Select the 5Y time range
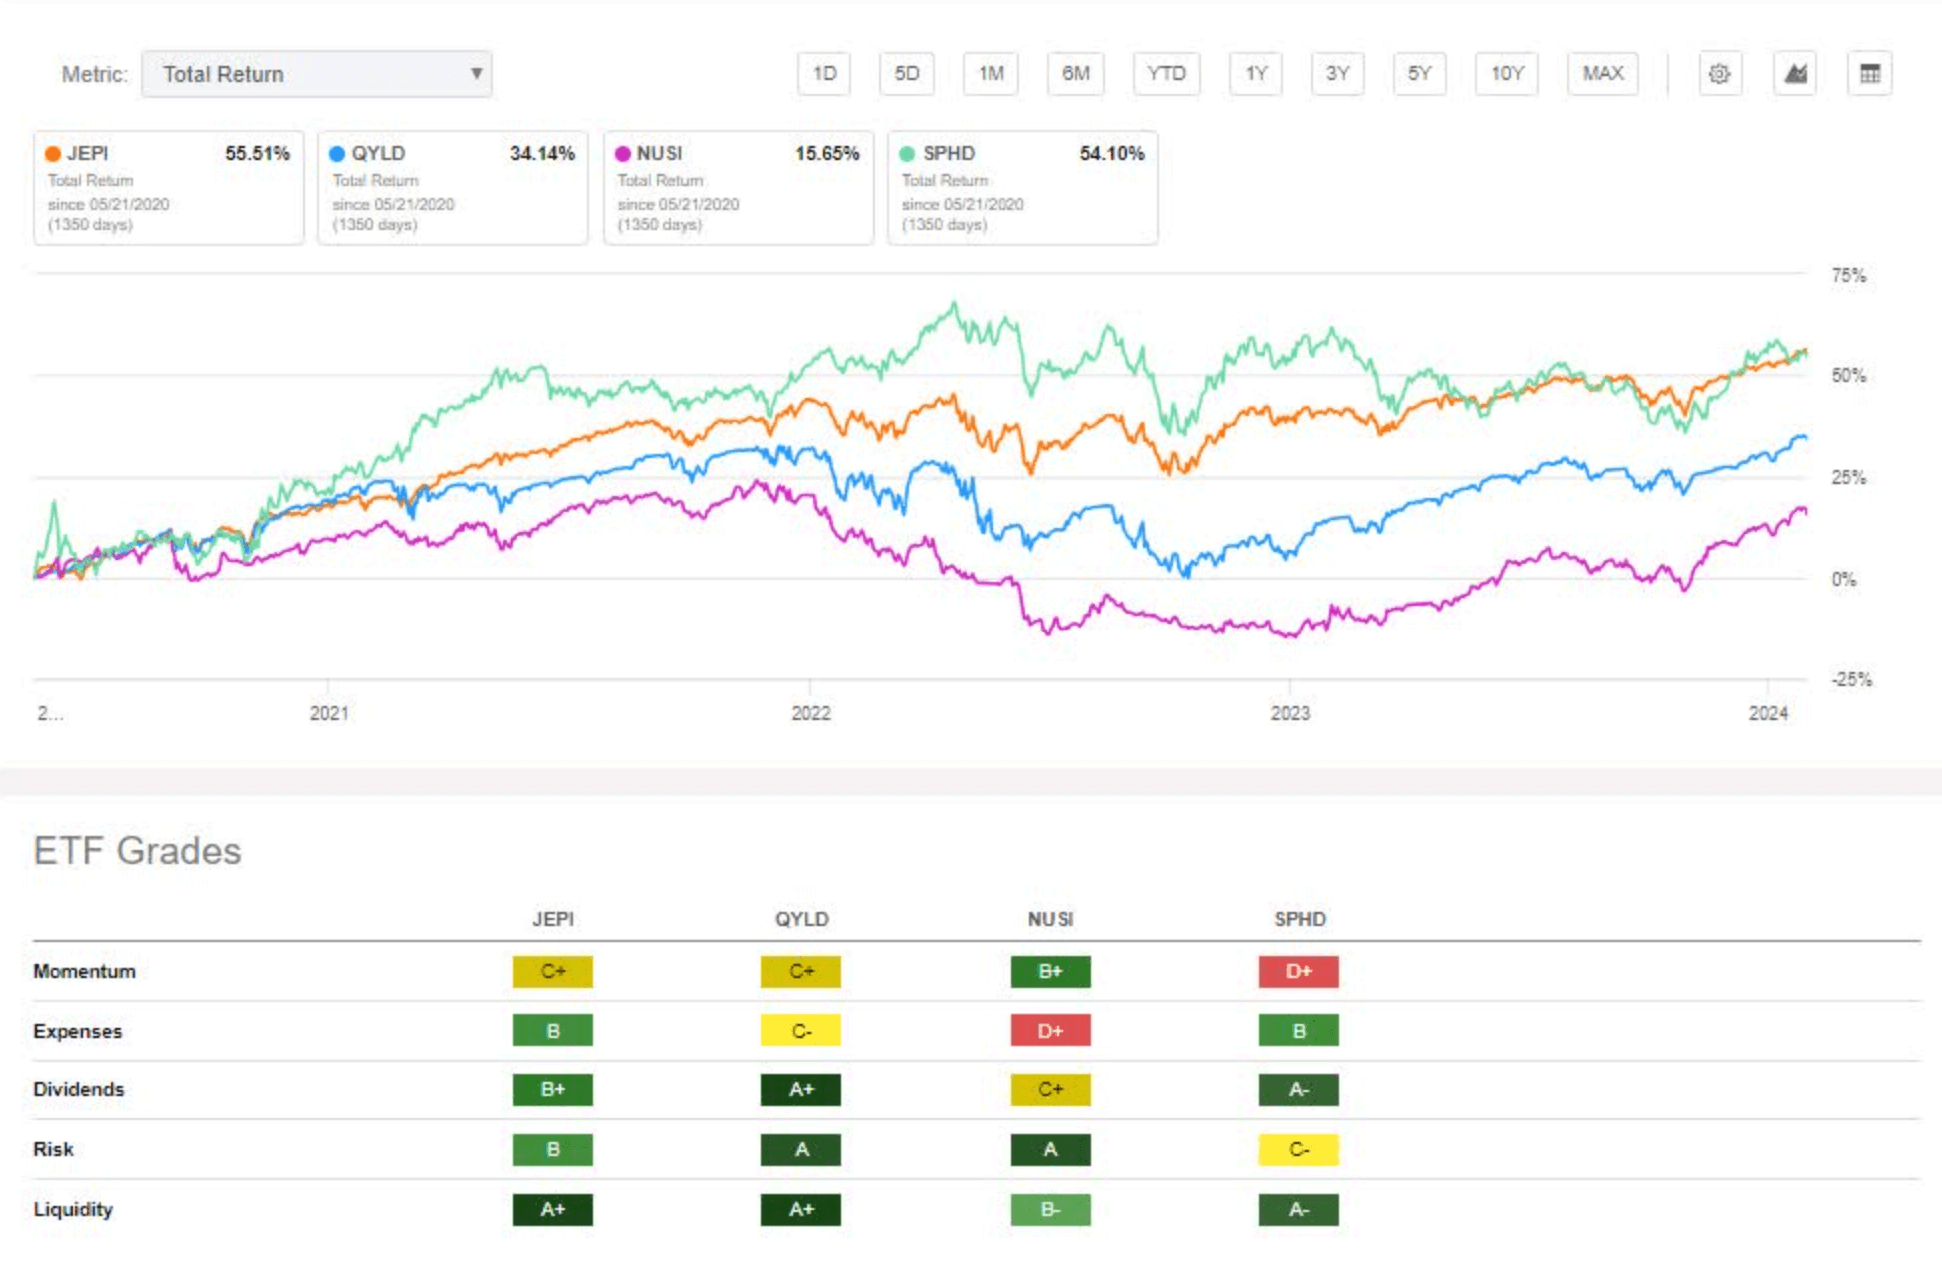 pyautogui.click(x=1419, y=74)
